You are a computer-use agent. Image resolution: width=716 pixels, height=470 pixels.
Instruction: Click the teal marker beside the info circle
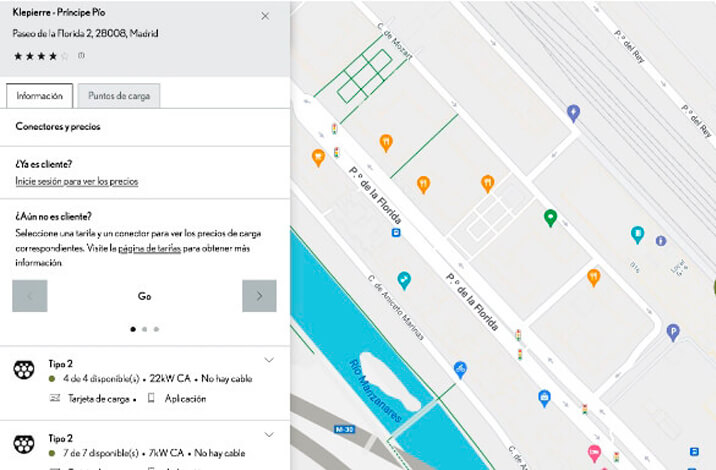click(x=637, y=235)
